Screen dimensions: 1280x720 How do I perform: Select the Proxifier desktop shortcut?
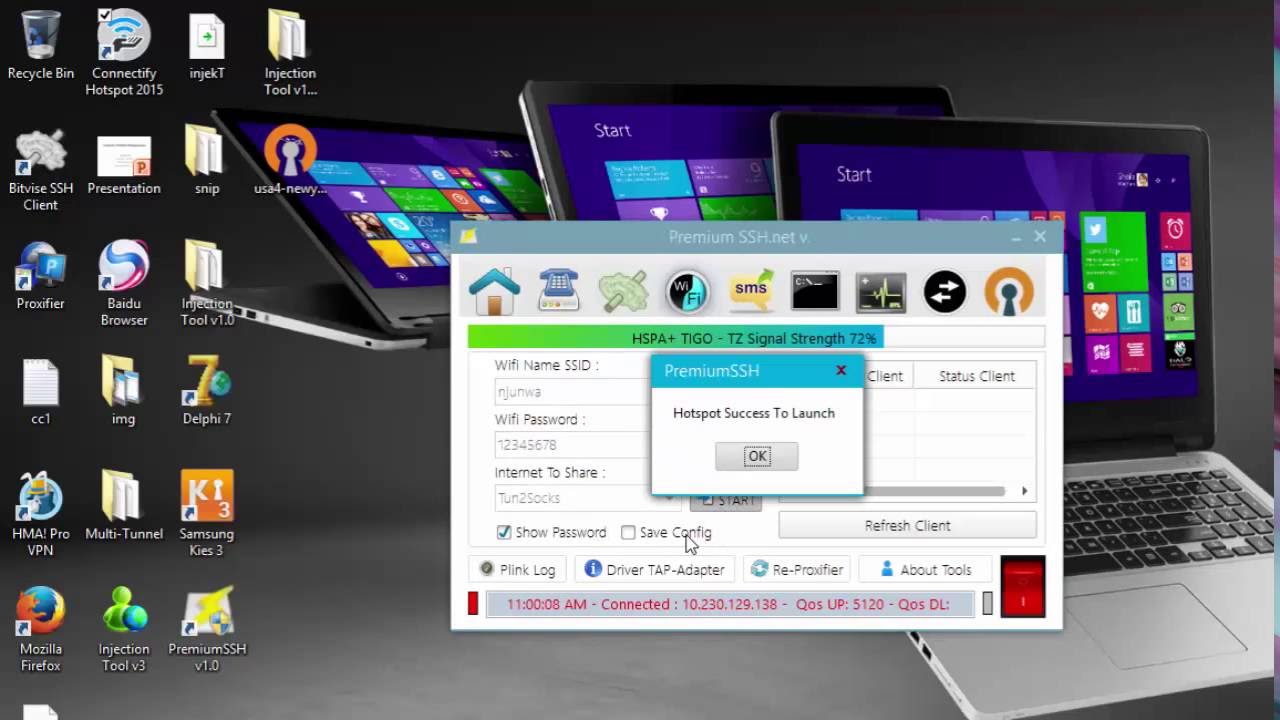(41, 275)
